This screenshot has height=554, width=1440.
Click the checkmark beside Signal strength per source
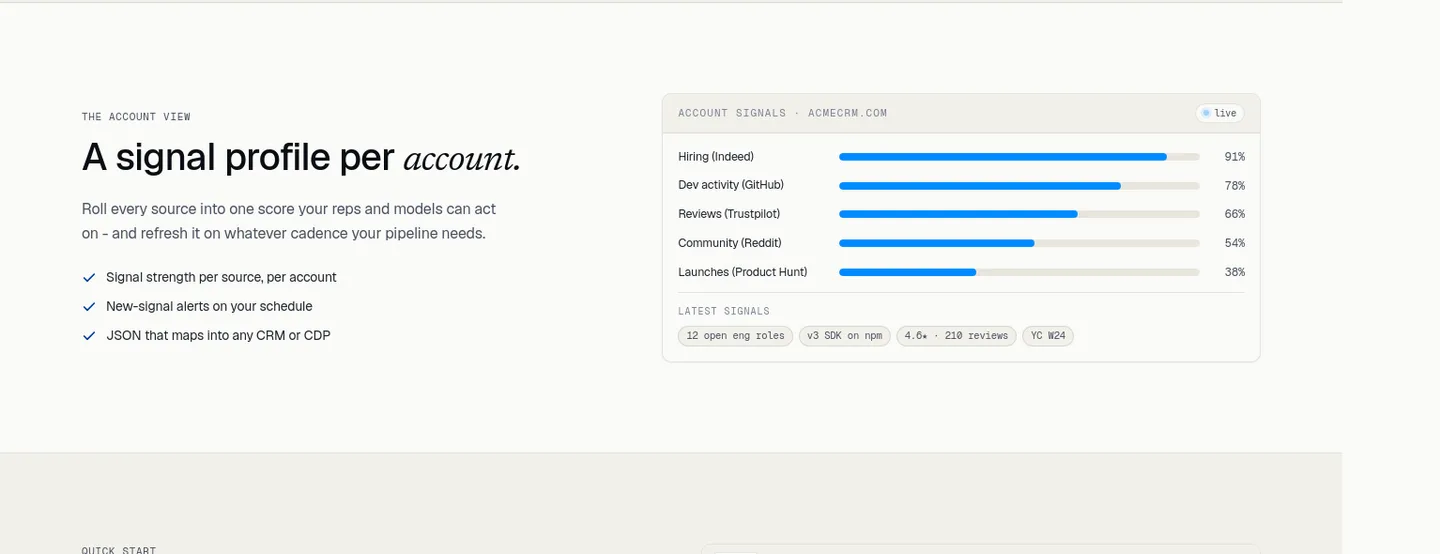[x=89, y=278]
